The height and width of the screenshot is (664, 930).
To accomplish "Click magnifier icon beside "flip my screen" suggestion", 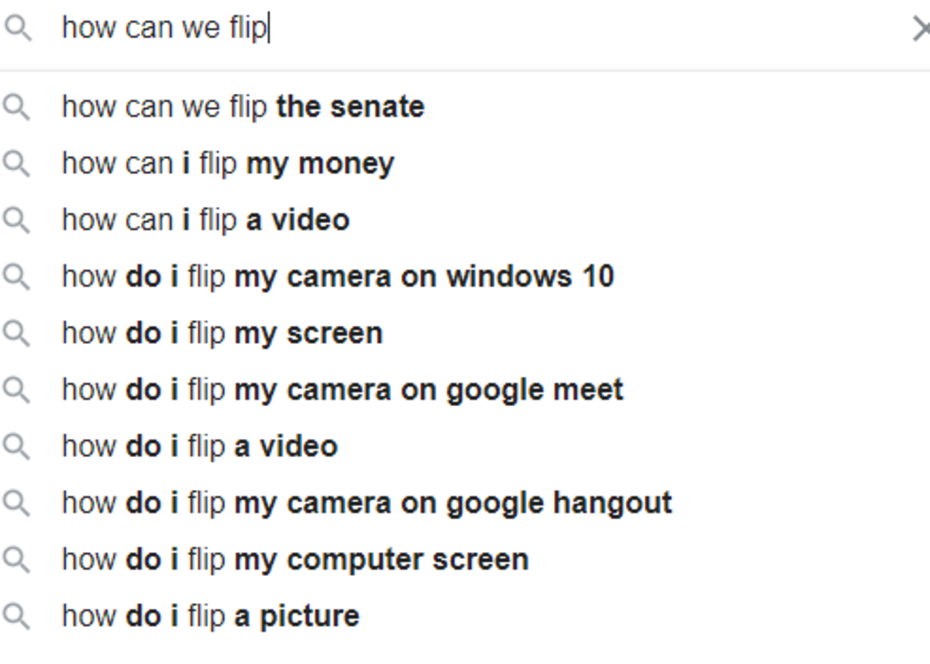I will [x=17, y=333].
